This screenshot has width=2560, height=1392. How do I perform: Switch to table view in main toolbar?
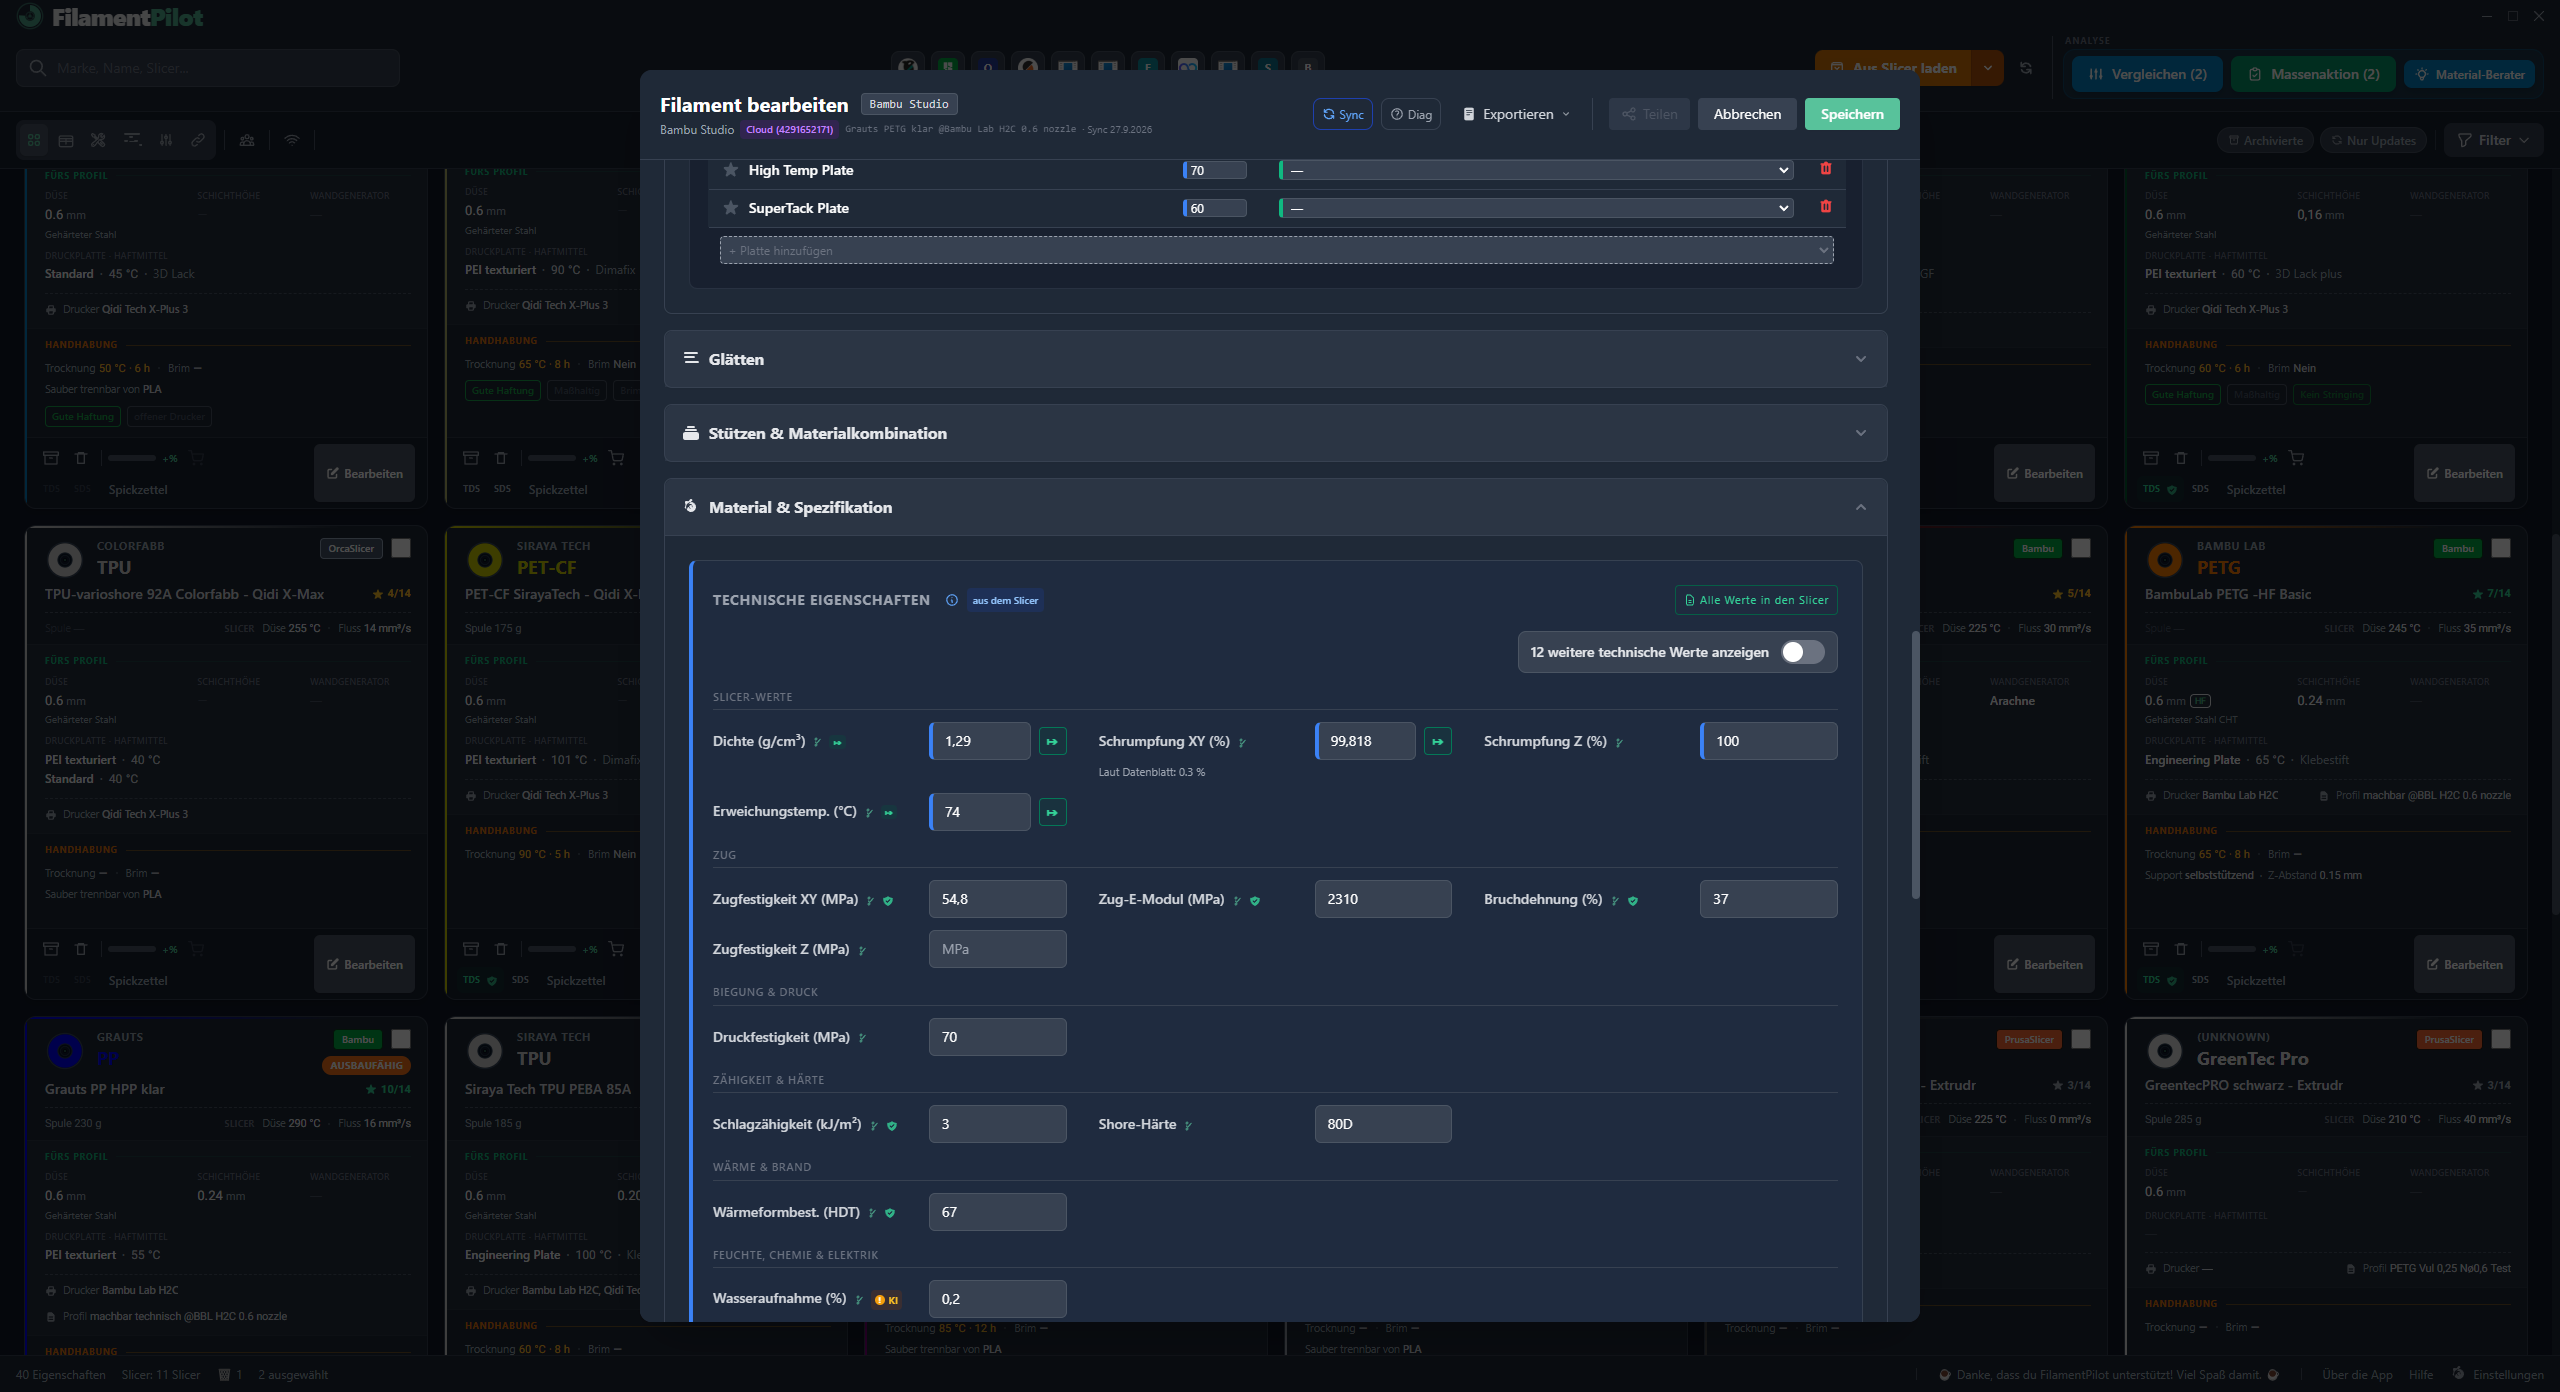point(66,140)
